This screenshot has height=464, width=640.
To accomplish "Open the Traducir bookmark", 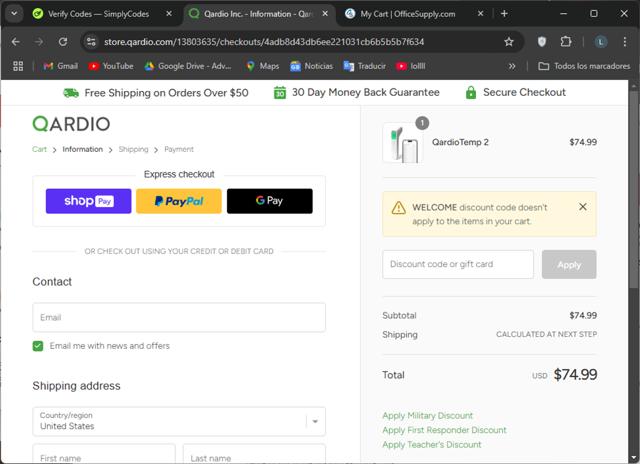I will pos(364,66).
